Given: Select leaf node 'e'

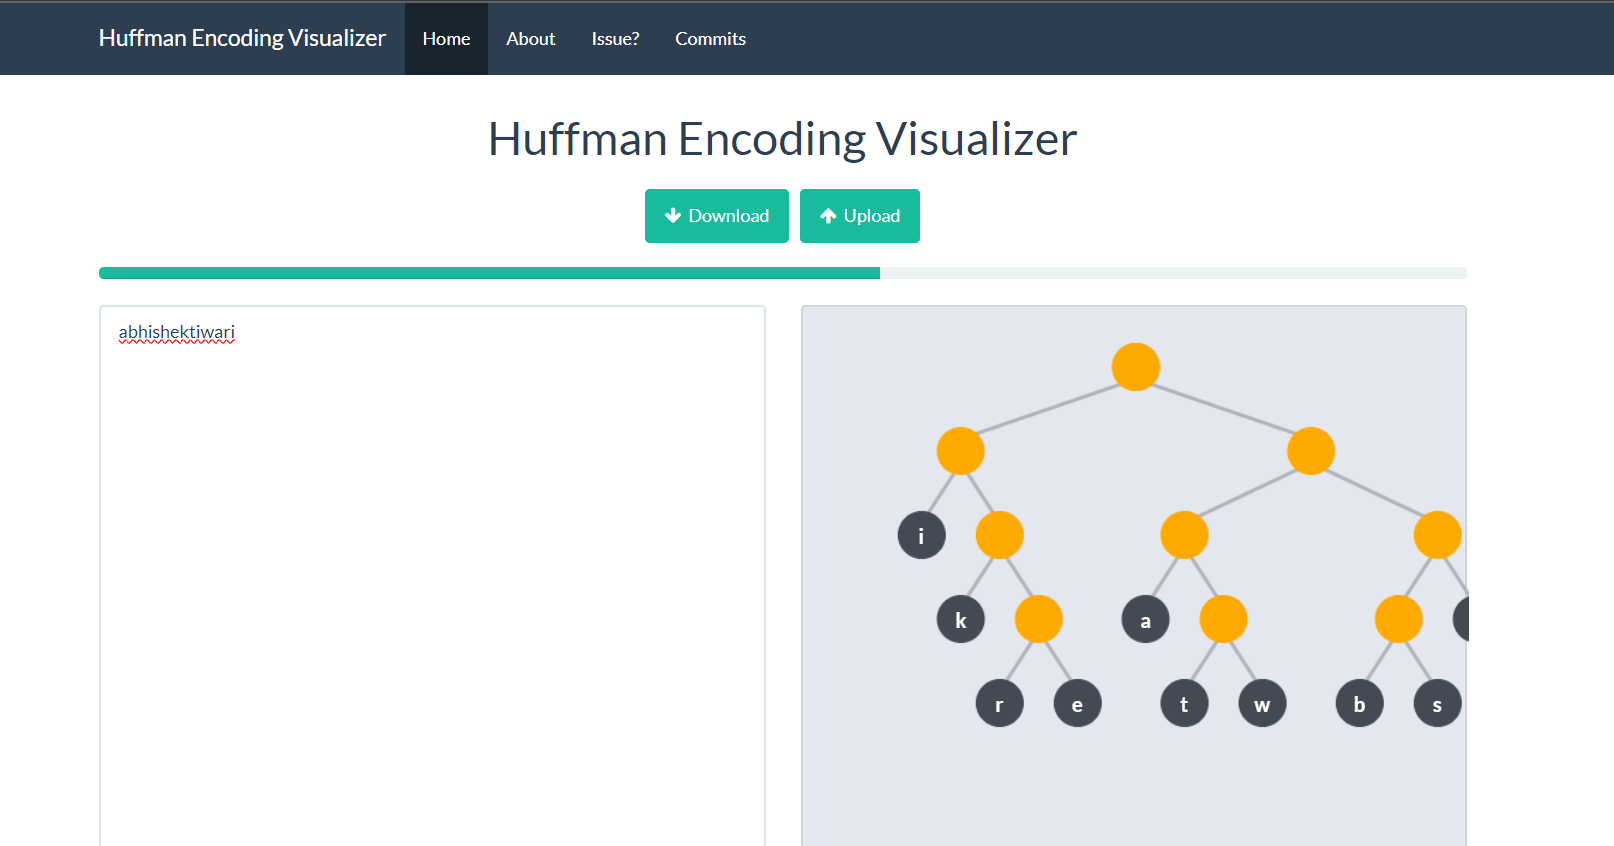Looking at the screenshot, I should pyautogui.click(x=1078, y=704).
